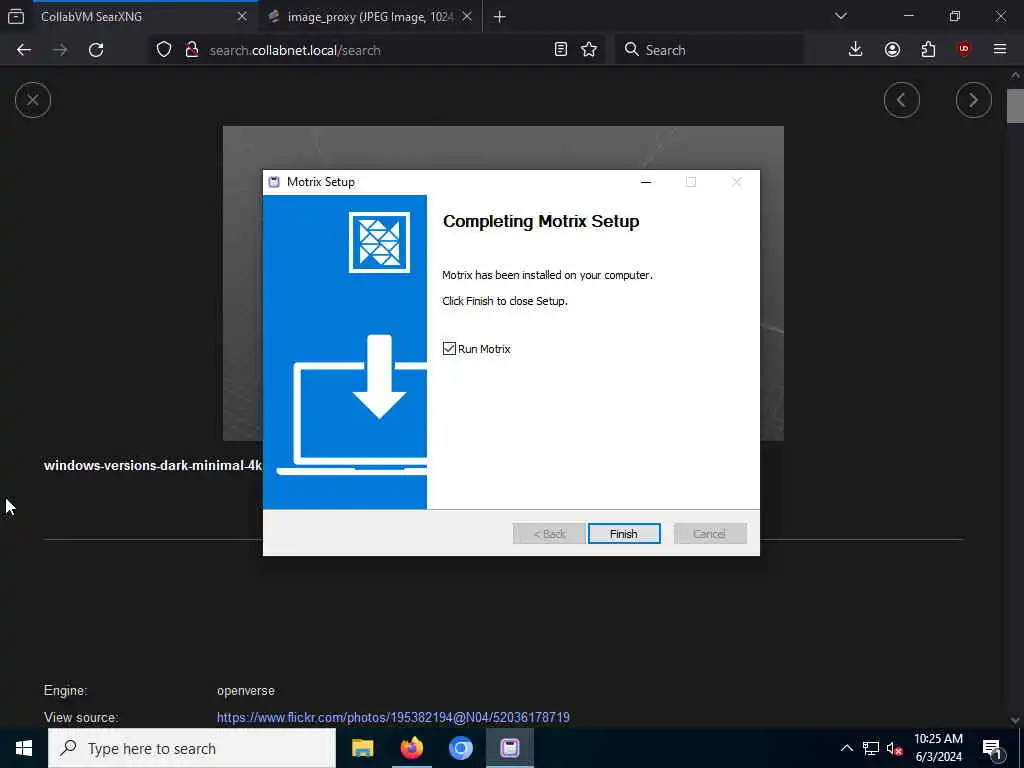This screenshot has height=768, width=1024.
Task: Click the insecure connection lock icon
Action: (x=191, y=50)
